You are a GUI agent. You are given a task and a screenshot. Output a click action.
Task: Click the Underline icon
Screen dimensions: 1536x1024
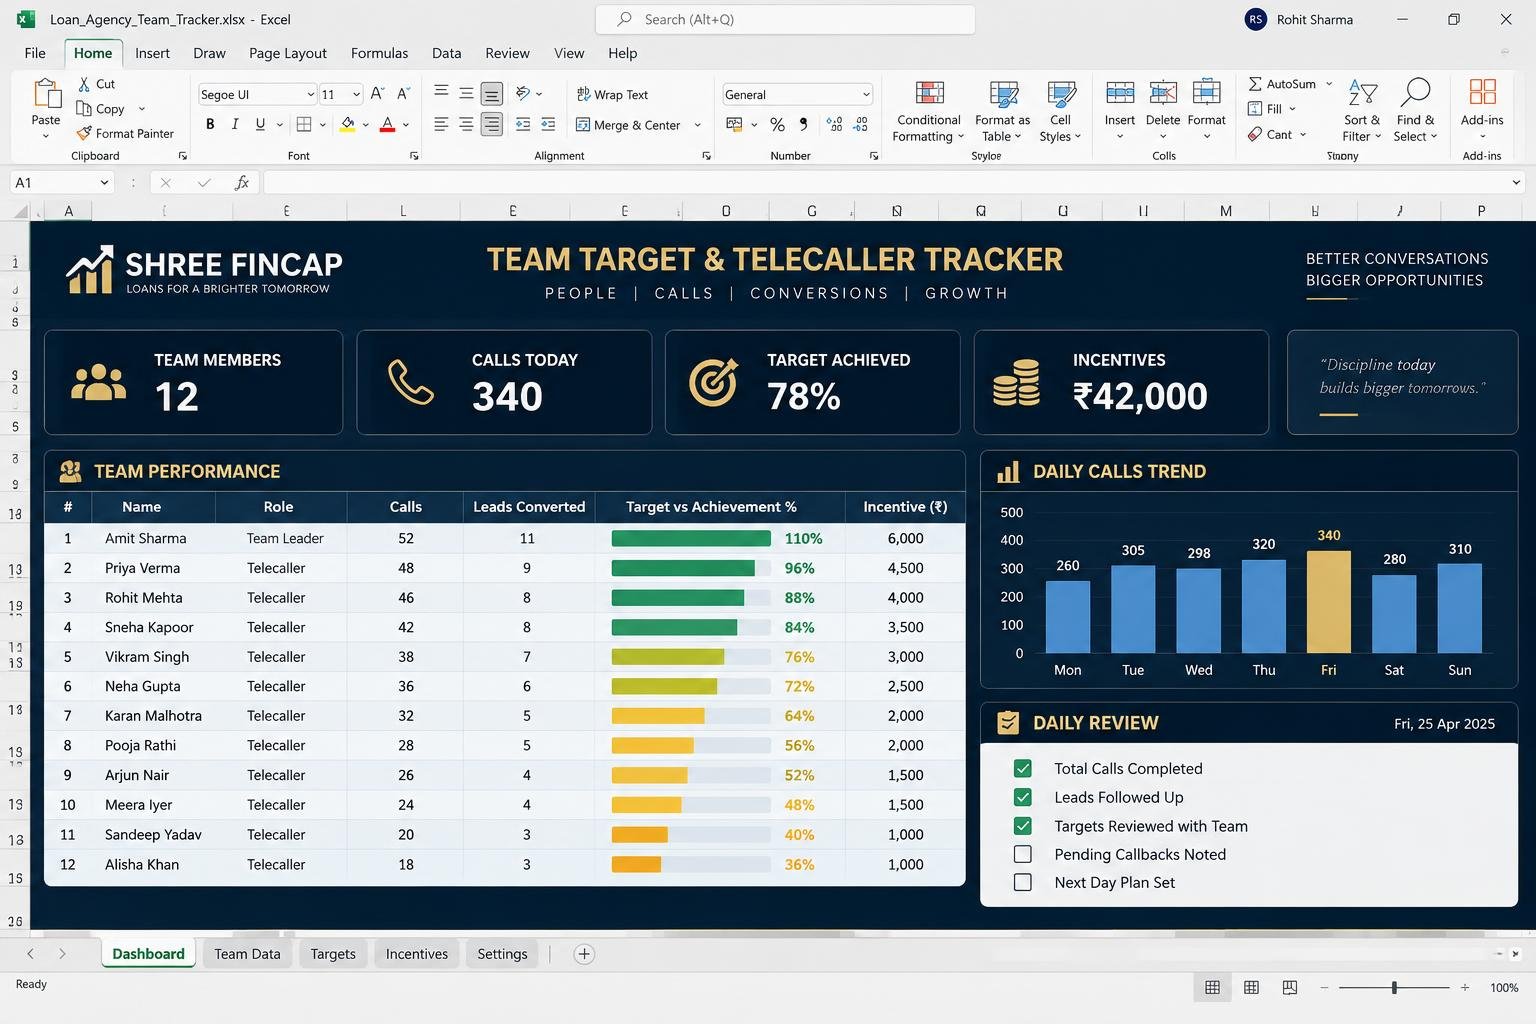pyautogui.click(x=260, y=124)
